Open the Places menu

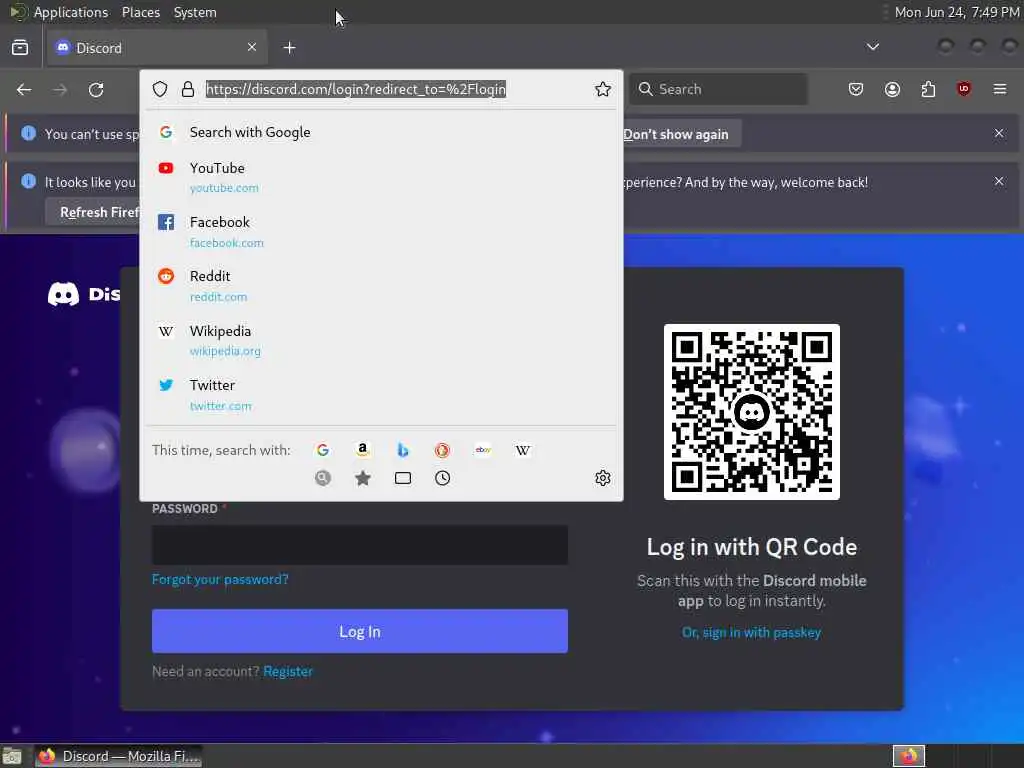coord(140,12)
